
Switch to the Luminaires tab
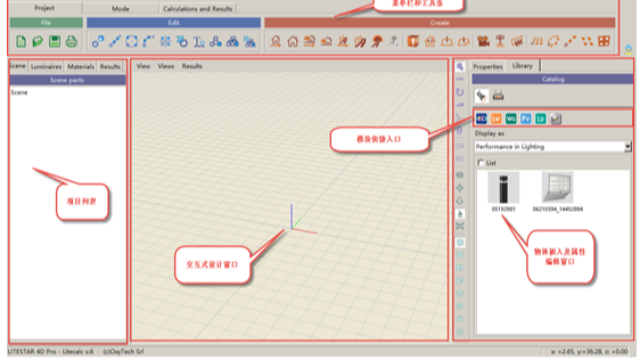coord(46,66)
